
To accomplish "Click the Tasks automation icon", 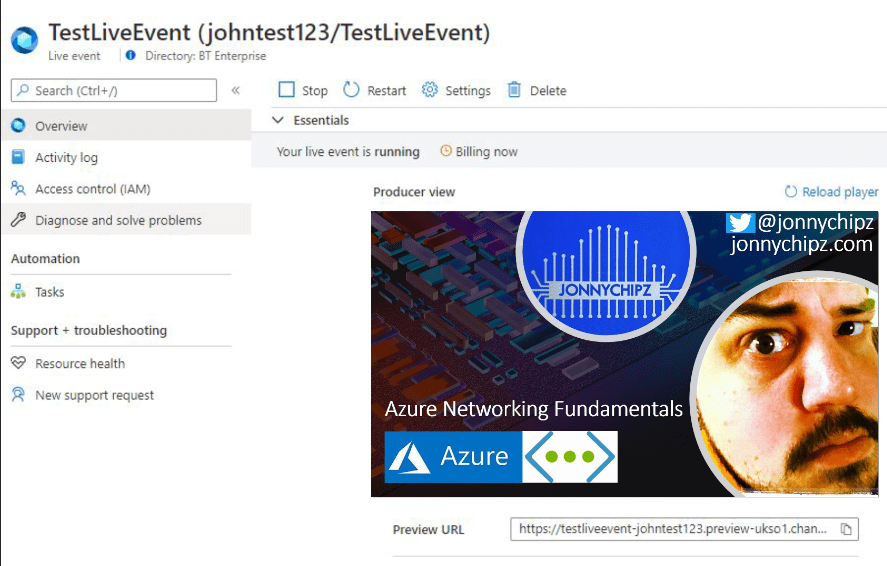I will (18, 292).
